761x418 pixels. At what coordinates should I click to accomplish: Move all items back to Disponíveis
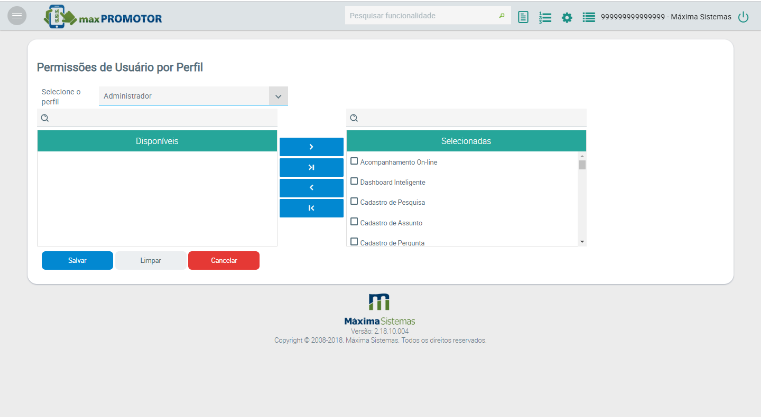pos(312,208)
